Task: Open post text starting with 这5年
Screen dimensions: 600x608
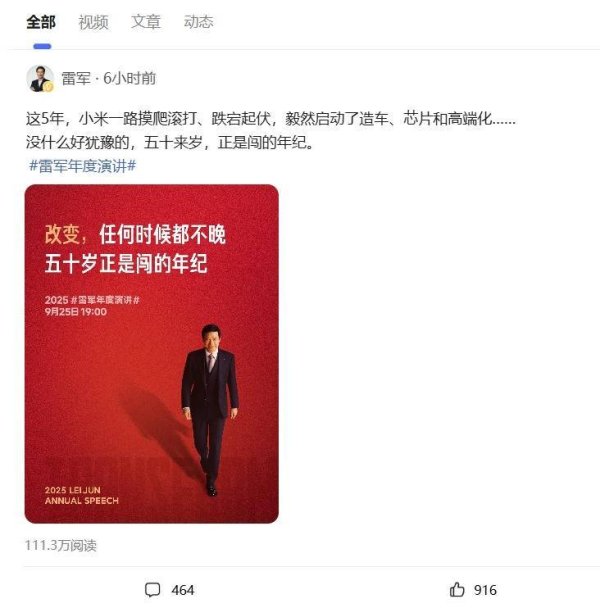Action: pyautogui.click(x=271, y=119)
